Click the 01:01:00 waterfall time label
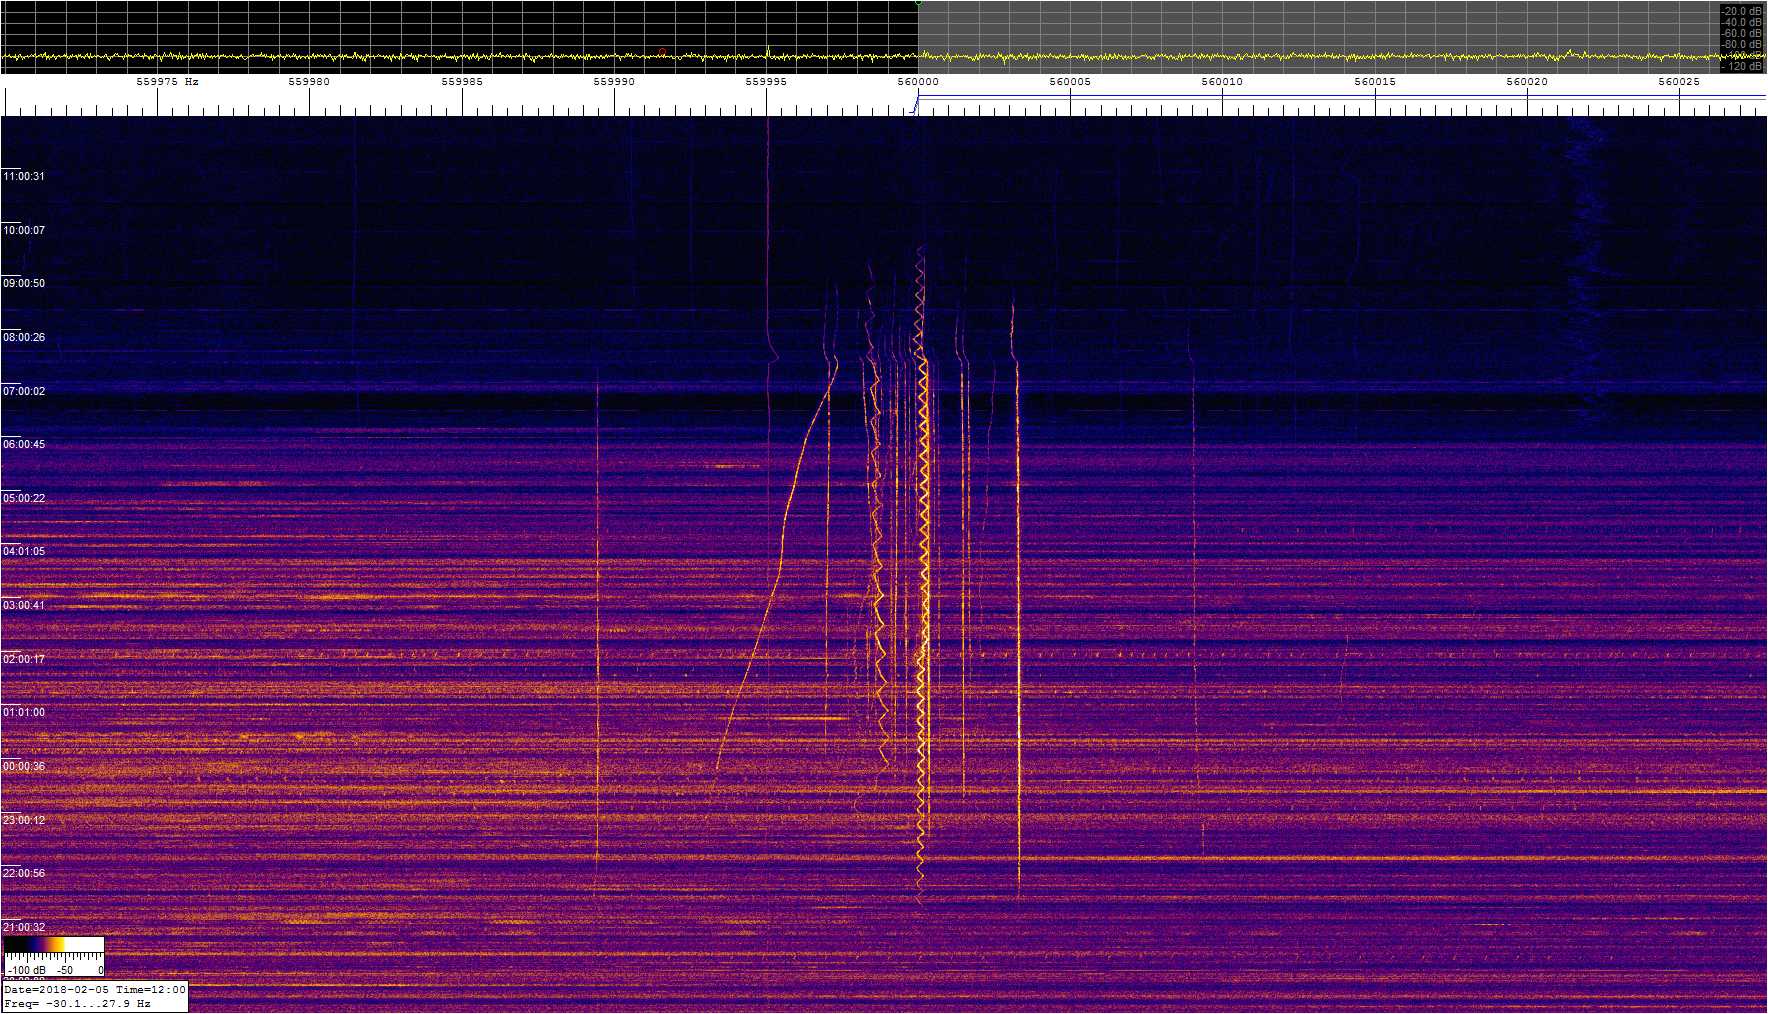This screenshot has height=1014, width=1768. pyautogui.click(x=24, y=712)
